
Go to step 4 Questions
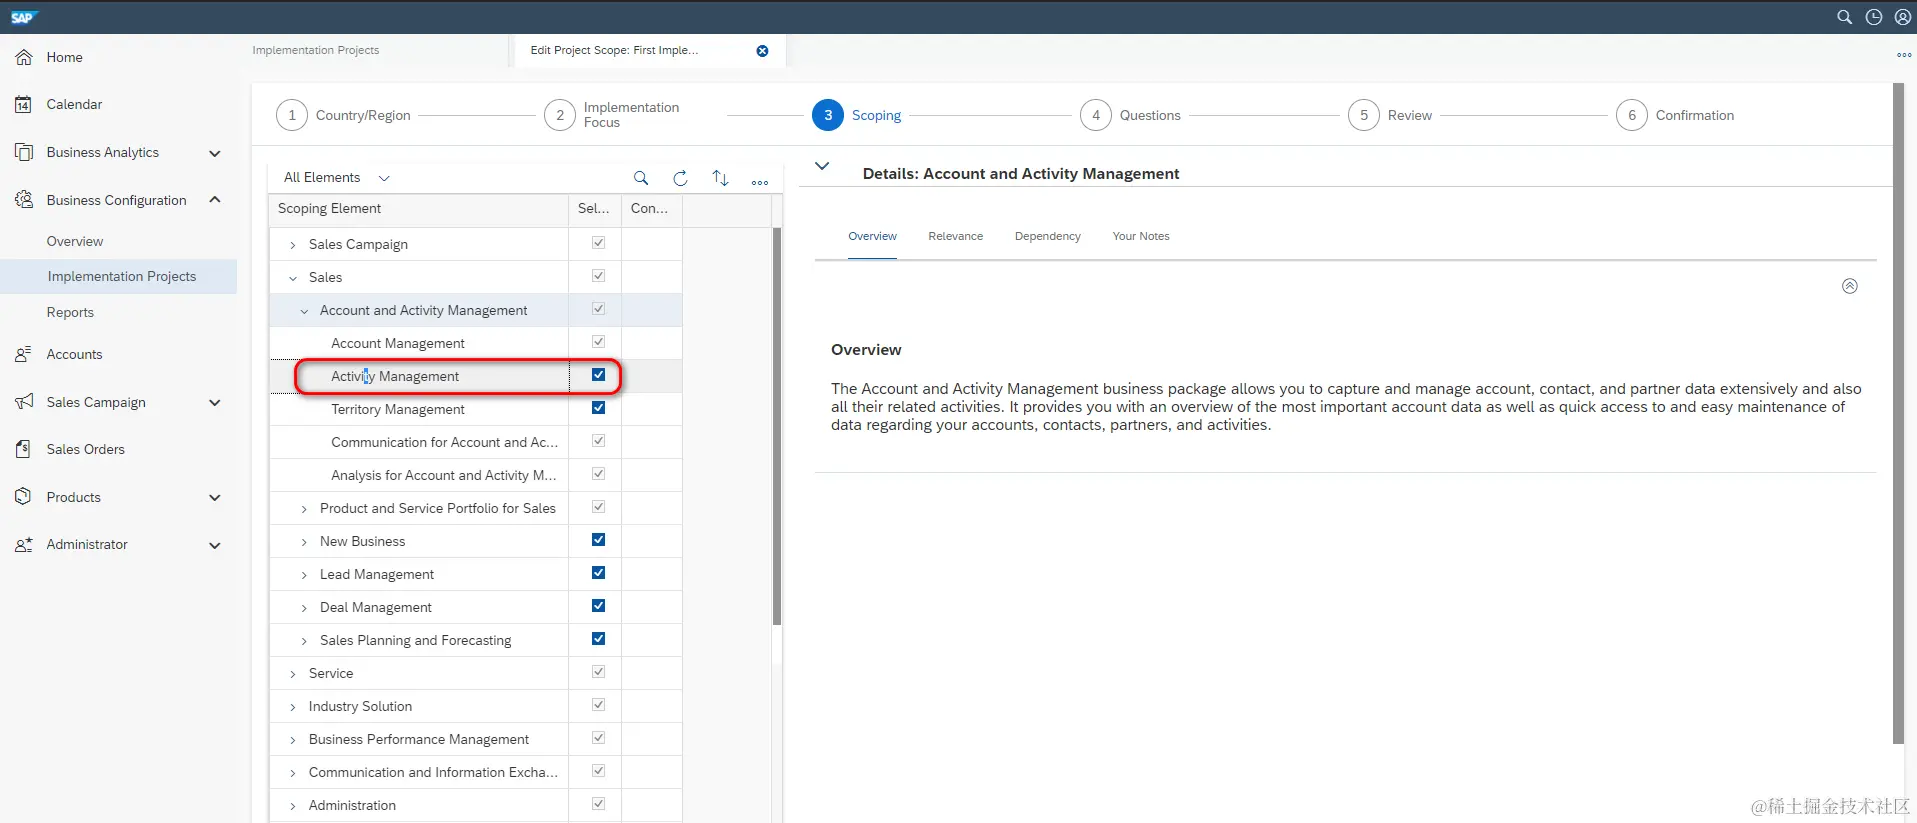1130,115
